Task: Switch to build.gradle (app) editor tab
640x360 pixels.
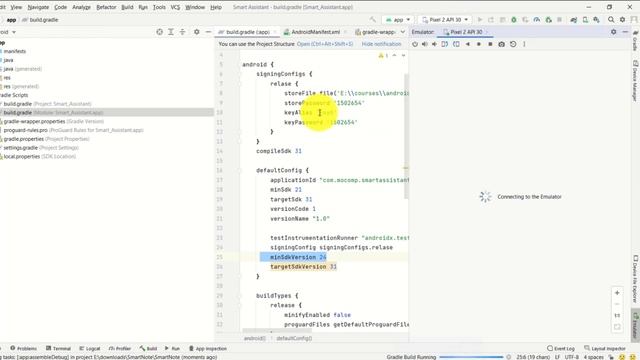Action: coord(248,32)
